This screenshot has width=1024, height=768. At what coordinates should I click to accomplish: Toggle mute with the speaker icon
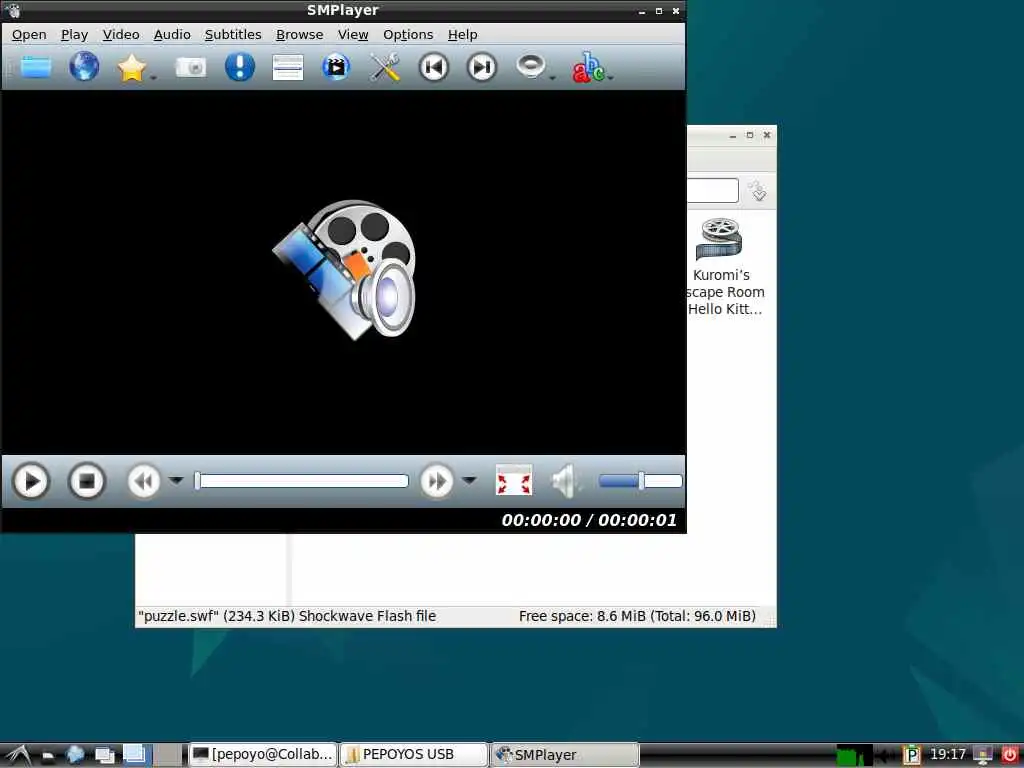point(565,481)
